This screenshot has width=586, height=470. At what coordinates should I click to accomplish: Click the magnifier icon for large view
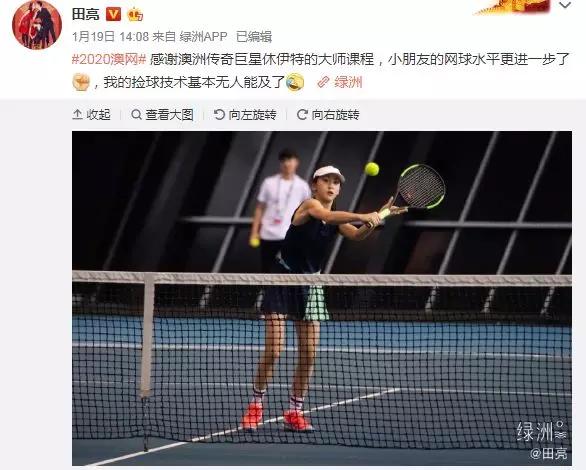click(x=136, y=114)
